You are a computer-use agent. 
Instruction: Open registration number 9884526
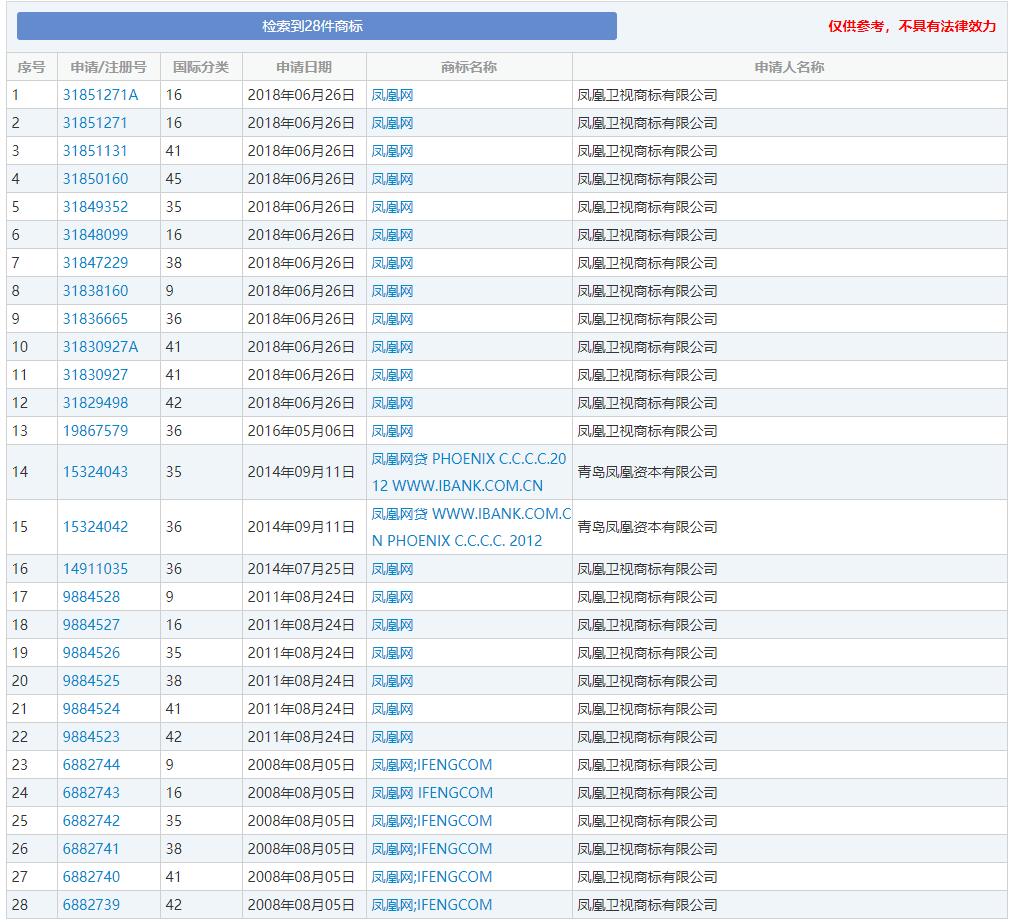tap(91, 653)
